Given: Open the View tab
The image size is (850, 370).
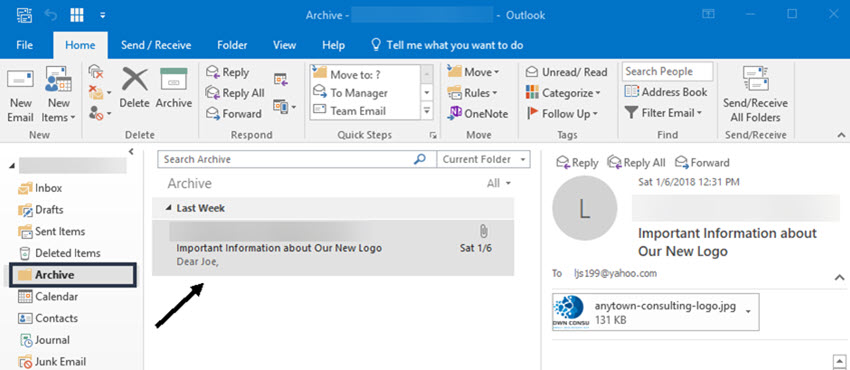Looking at the screenshot, I should coord(285,46).
